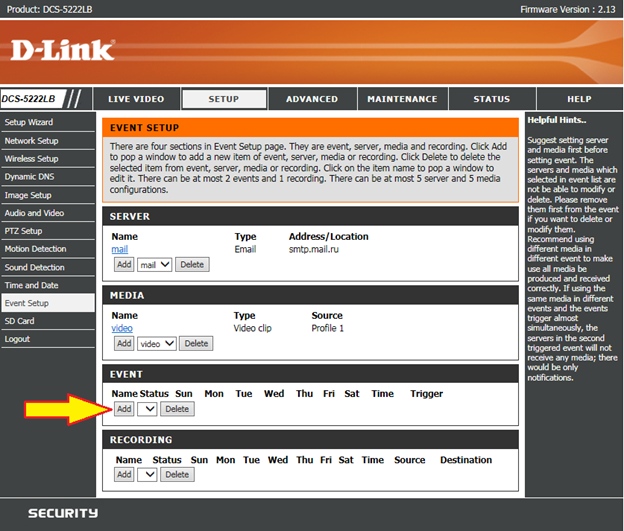The height and width of the screenshot is (531, 624).
Task: Open the SD Card page
Action: click(x=20, y=321)
